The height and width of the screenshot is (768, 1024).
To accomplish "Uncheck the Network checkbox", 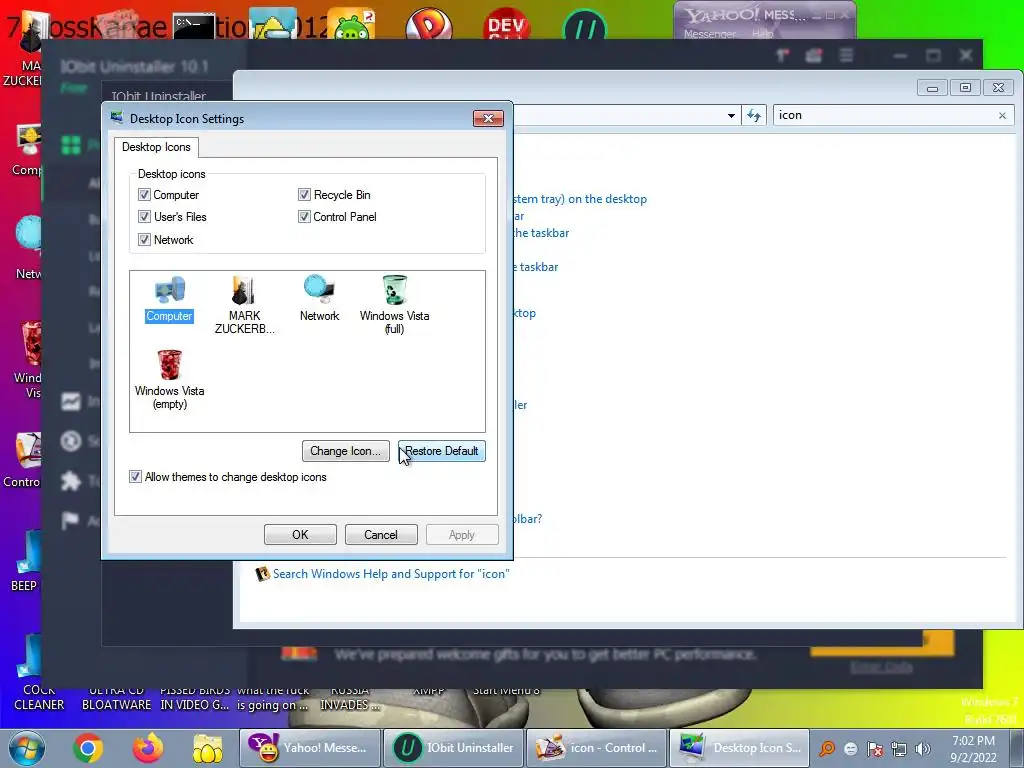I will pos(144,240).
